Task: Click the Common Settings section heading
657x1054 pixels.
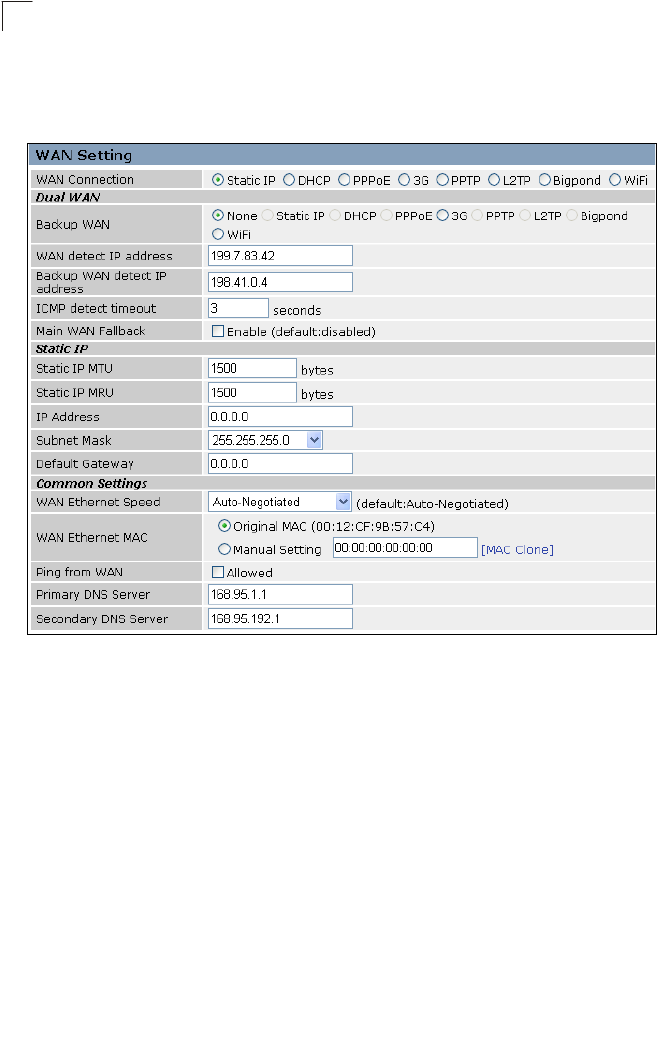Action: click(91, 484)
